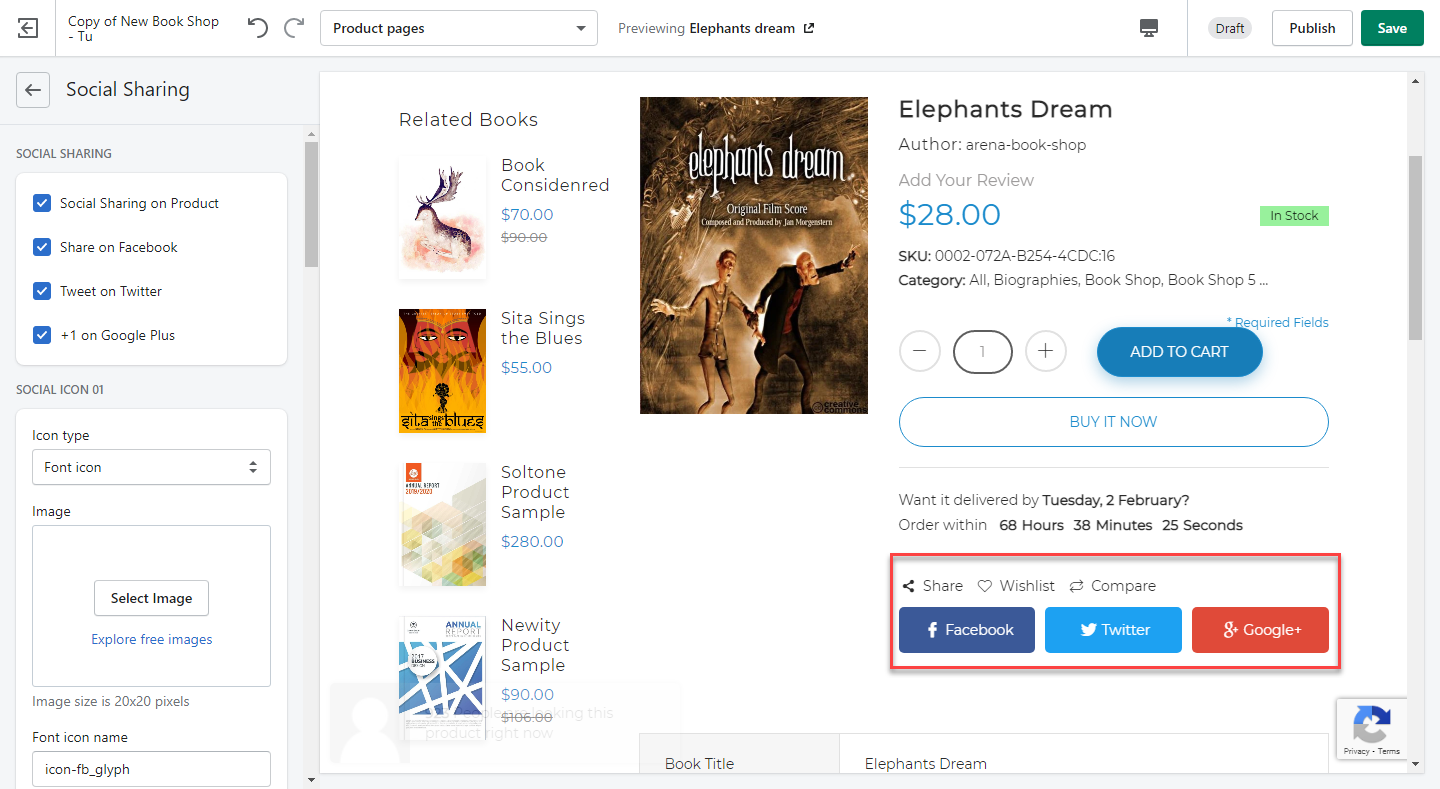Click Newity annual report cover thumbnail
Screen dimensions: 1440x789
pyautogui.click(x=442, y=677)
